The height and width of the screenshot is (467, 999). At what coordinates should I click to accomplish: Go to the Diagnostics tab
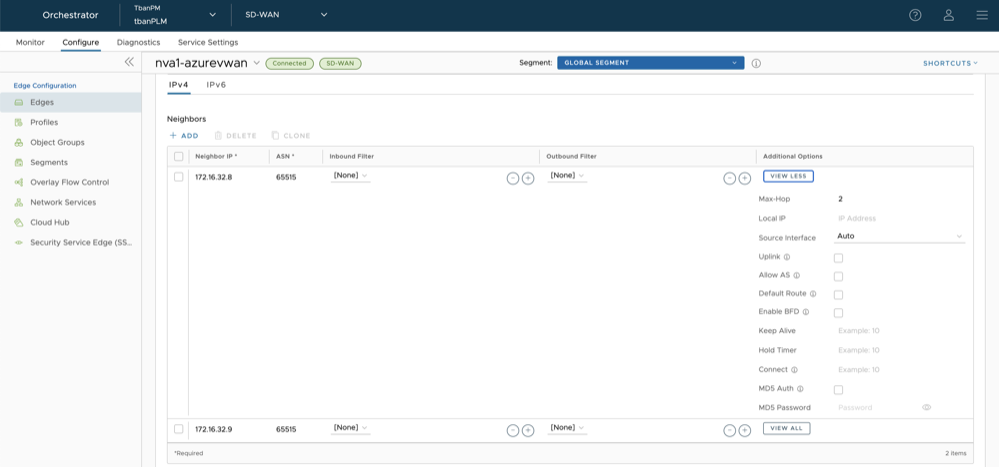[x=138, y=42]
